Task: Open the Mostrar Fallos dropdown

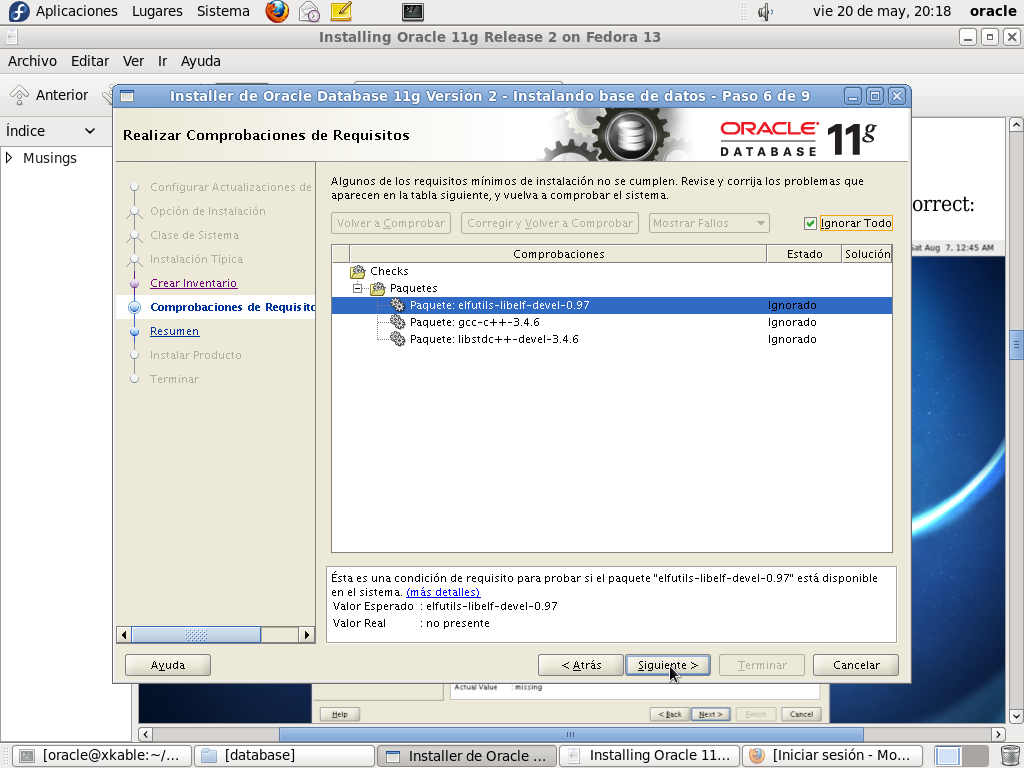Action: [709, 223]
